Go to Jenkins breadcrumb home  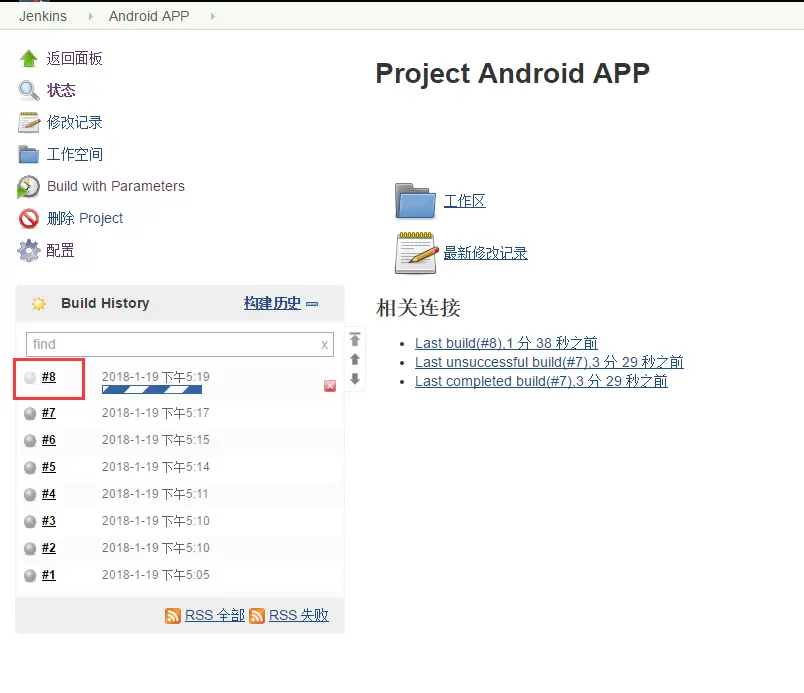tap(43, 16)
